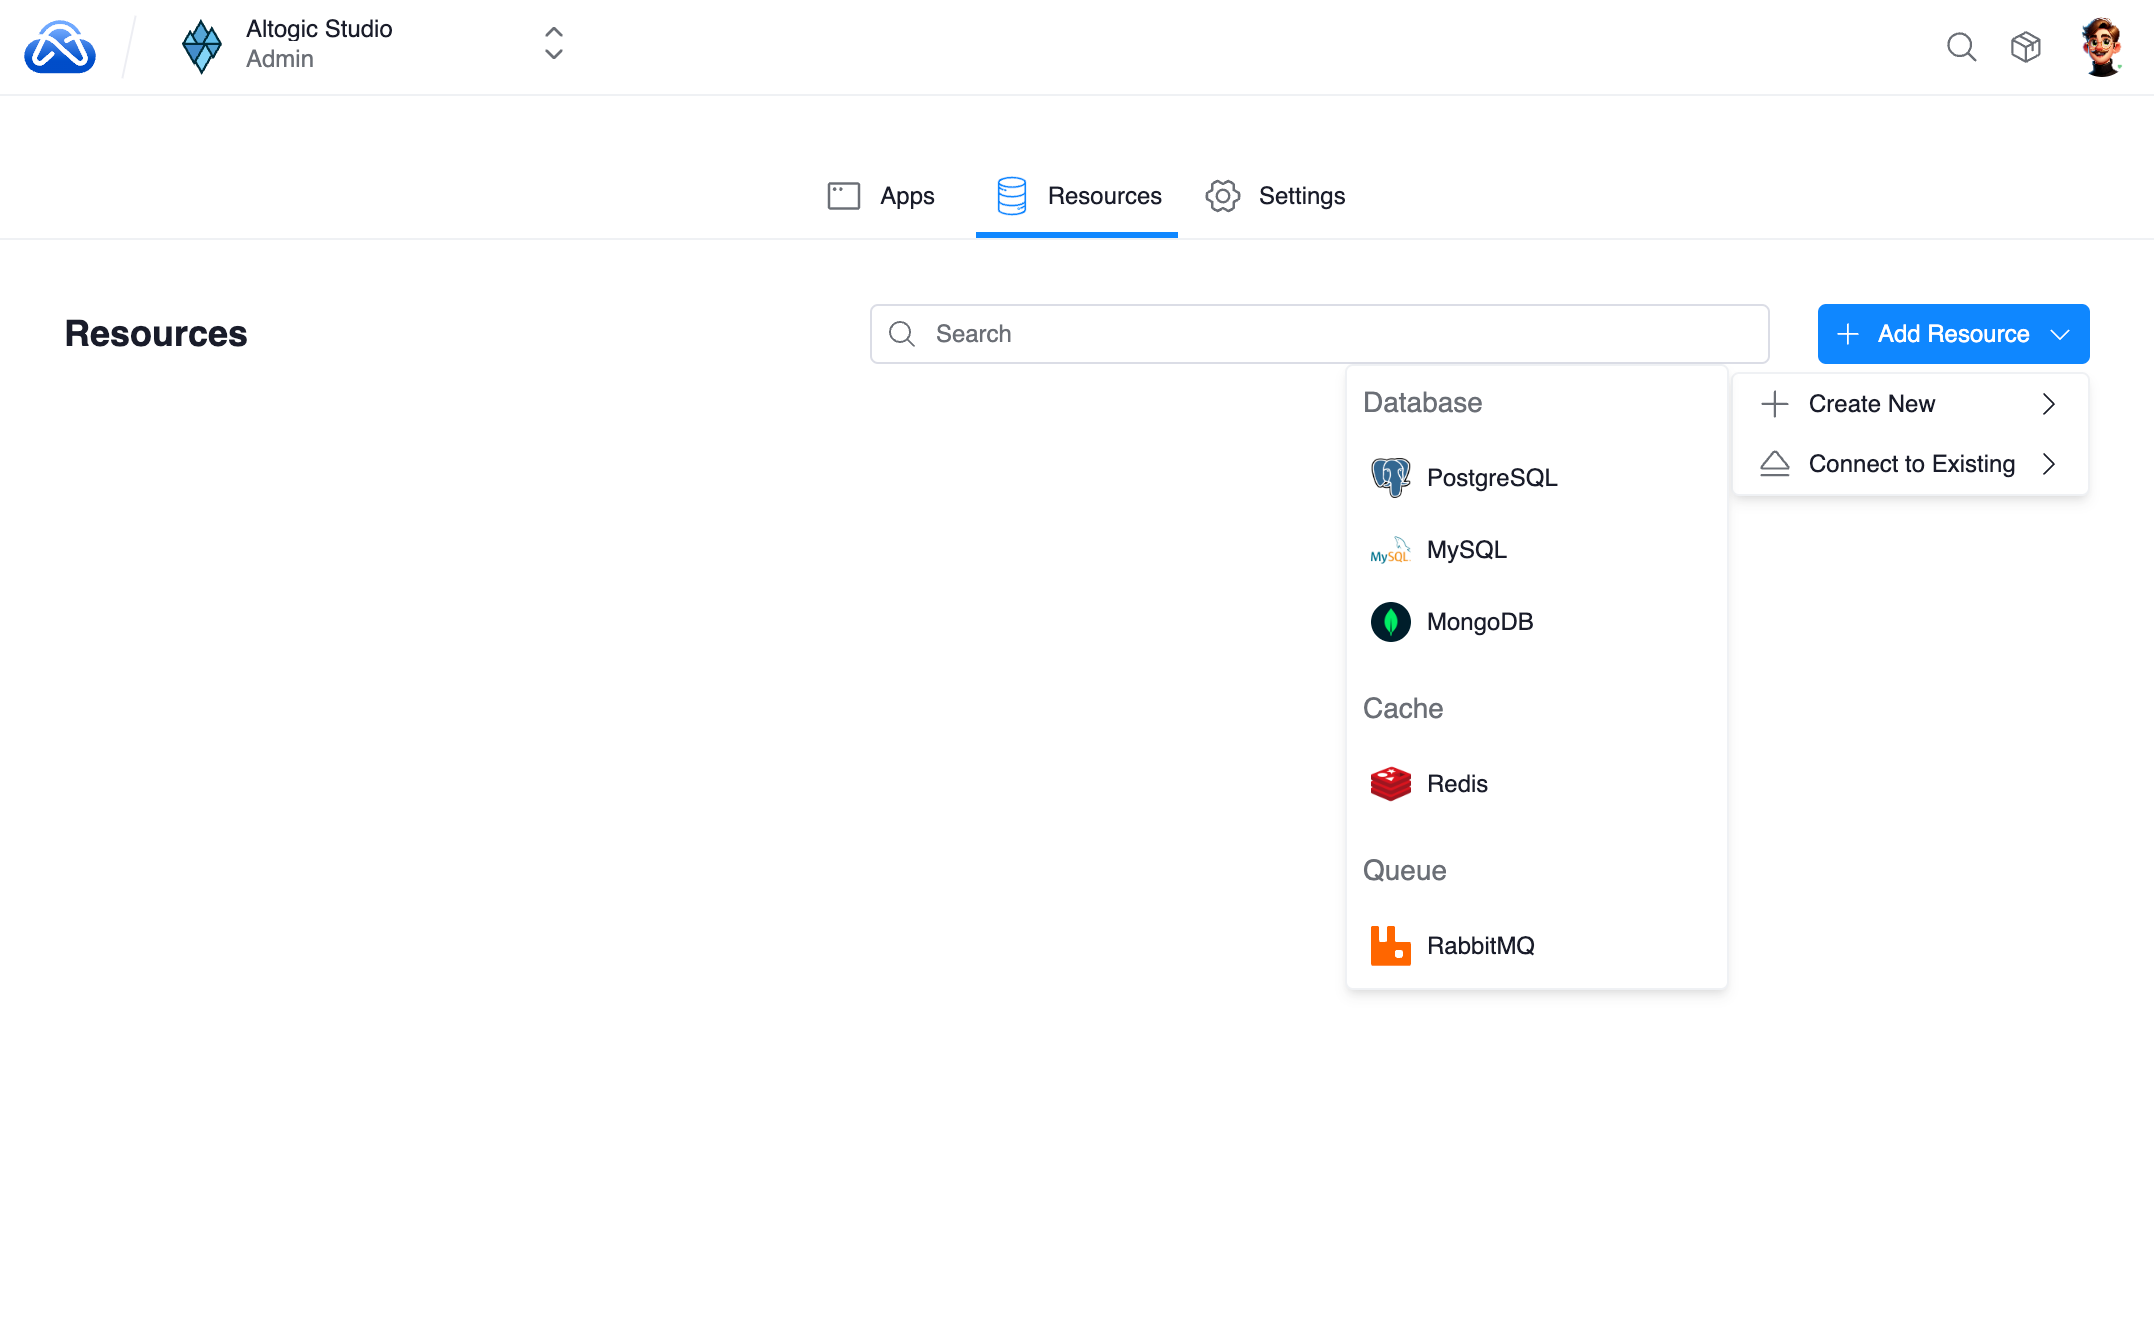Choose Connect to Existing menu item
The height and width of the screenshot is (1344, 2154).
point(1910,464)
